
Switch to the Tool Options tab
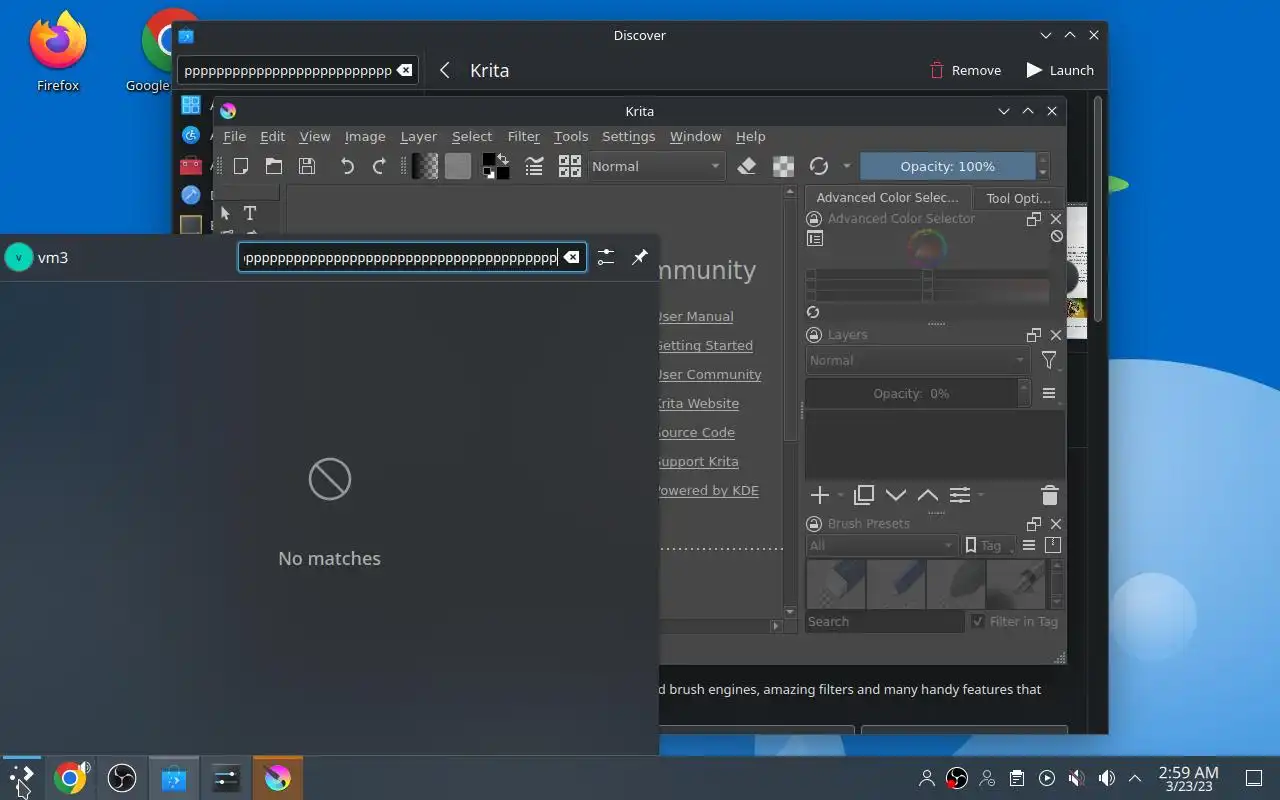click(x=1018, y=198)
